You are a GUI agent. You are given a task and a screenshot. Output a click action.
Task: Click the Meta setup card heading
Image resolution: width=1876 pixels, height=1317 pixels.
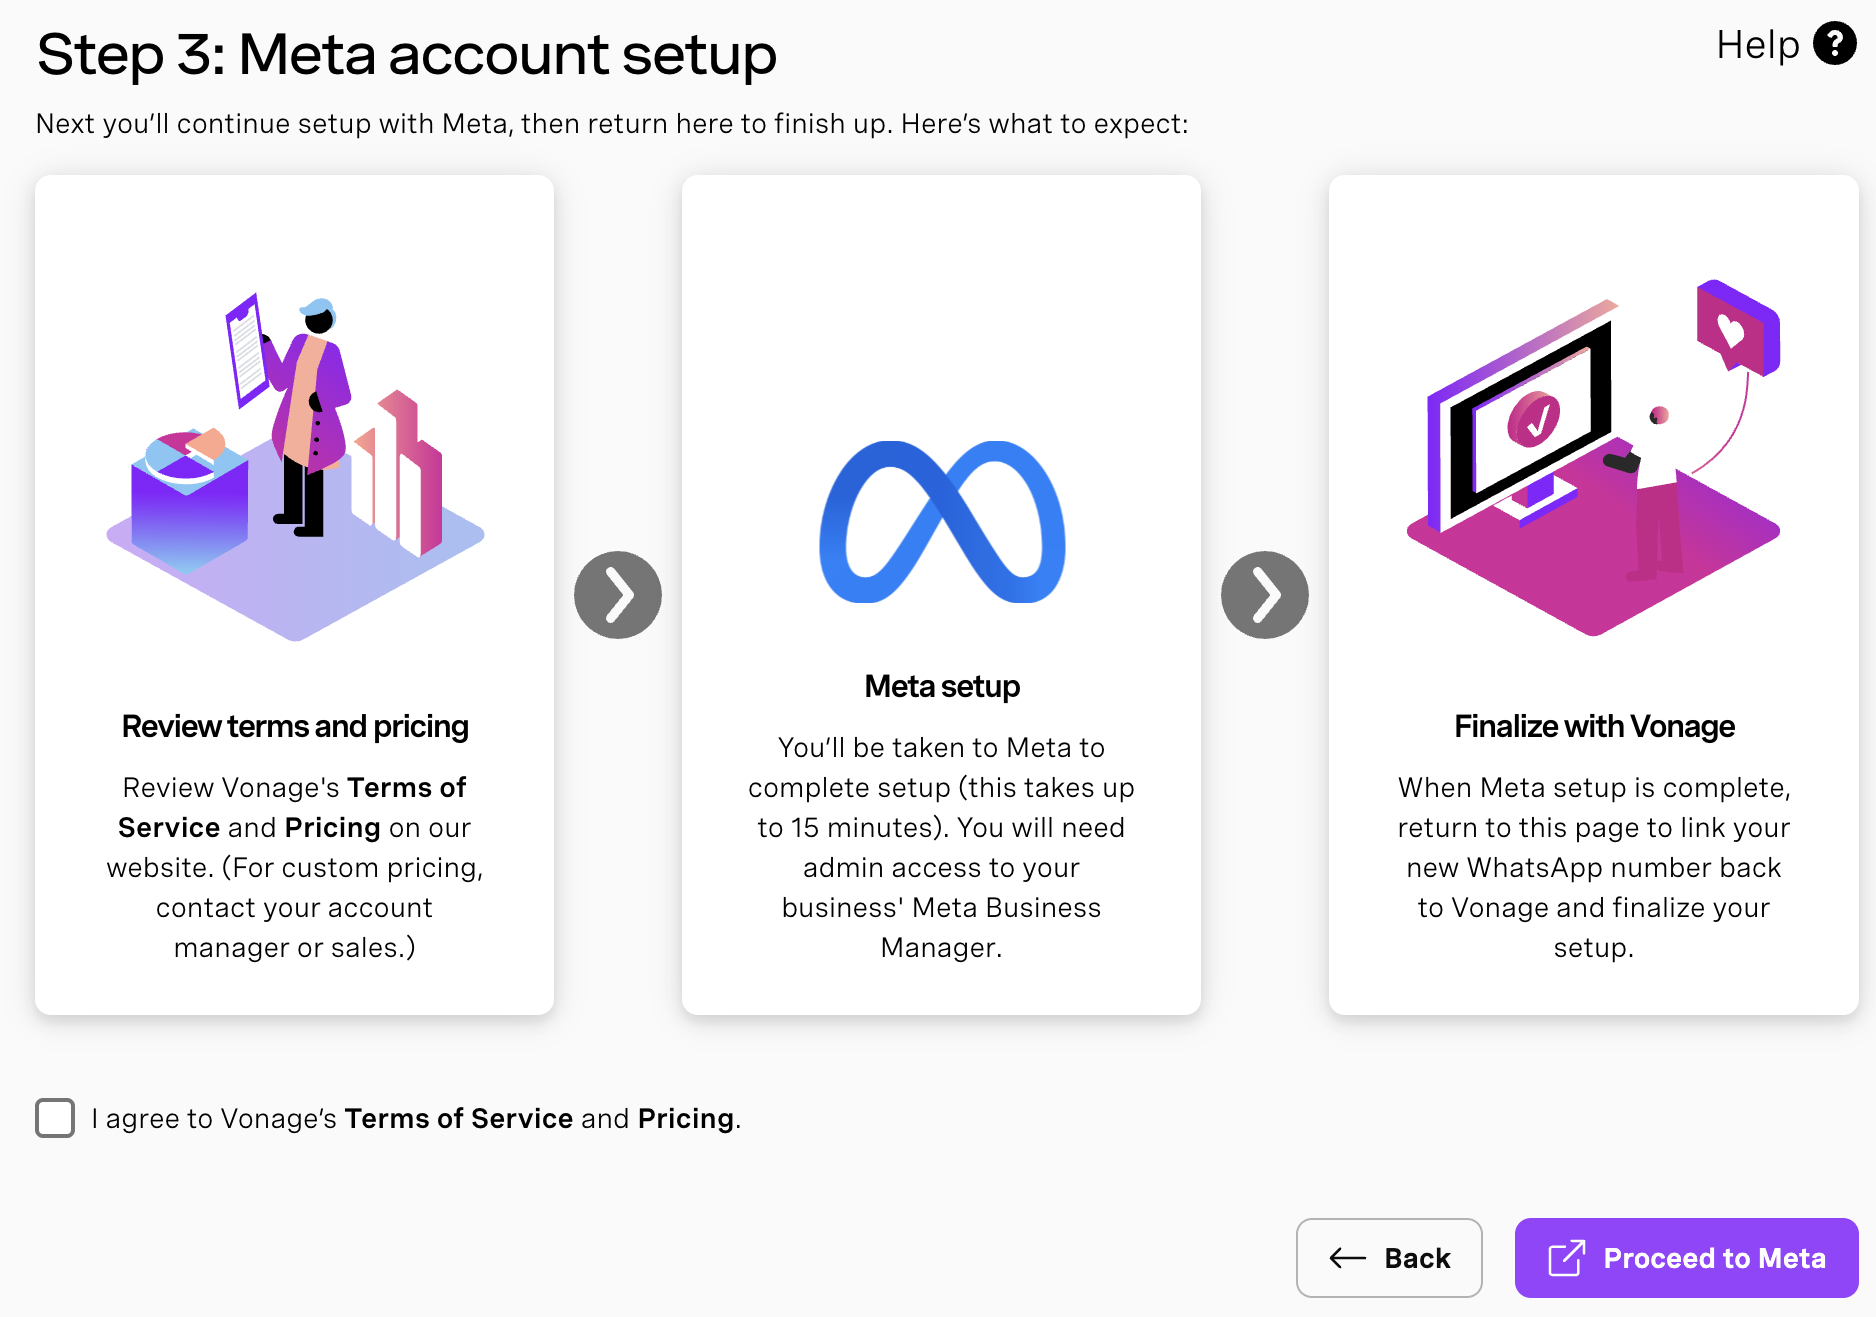point(941,687)
